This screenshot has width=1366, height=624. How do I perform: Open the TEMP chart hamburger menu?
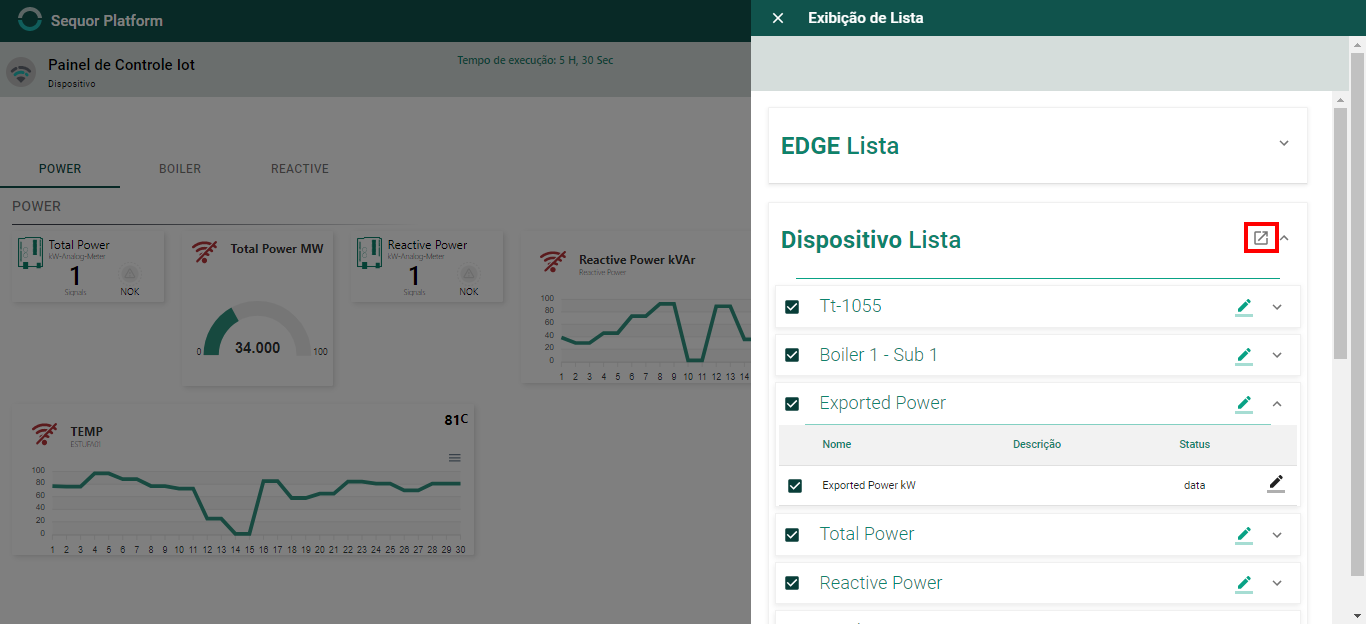click(x=455, y=458)
